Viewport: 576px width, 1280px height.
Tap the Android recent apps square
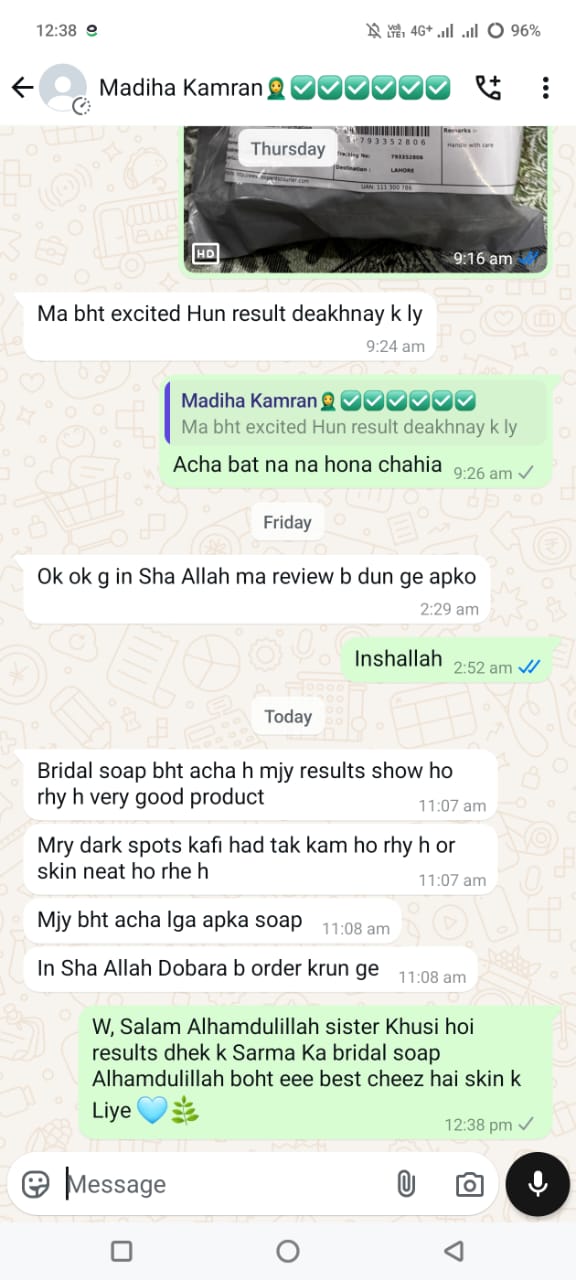(x=122, y=1251)
